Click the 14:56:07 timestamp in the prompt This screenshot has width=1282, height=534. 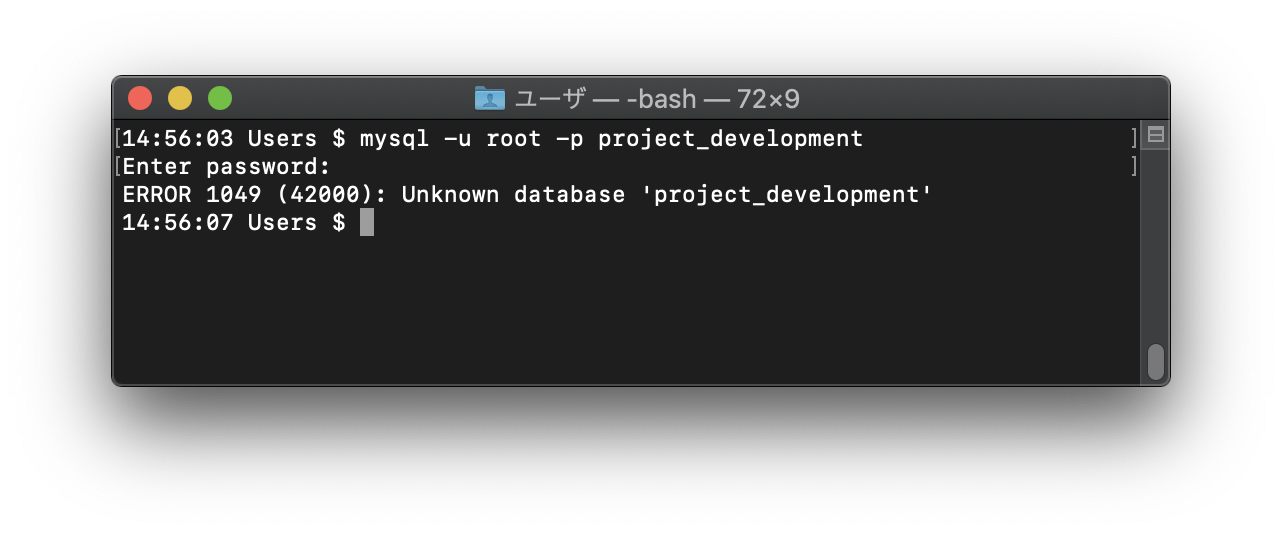pyautogui.click(x=178, y=222)
